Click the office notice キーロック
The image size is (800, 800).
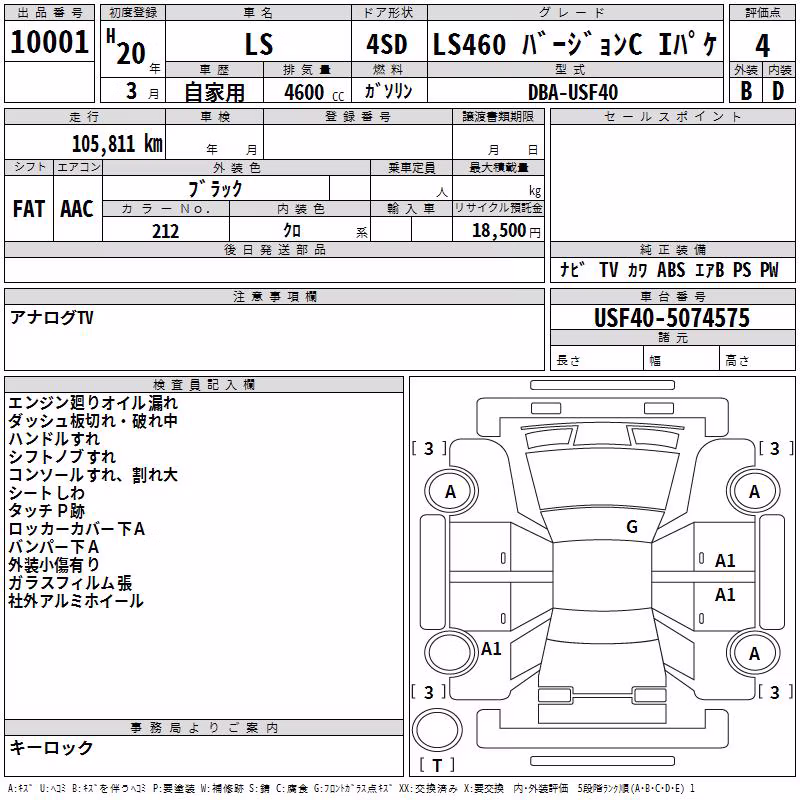(52, 747)
